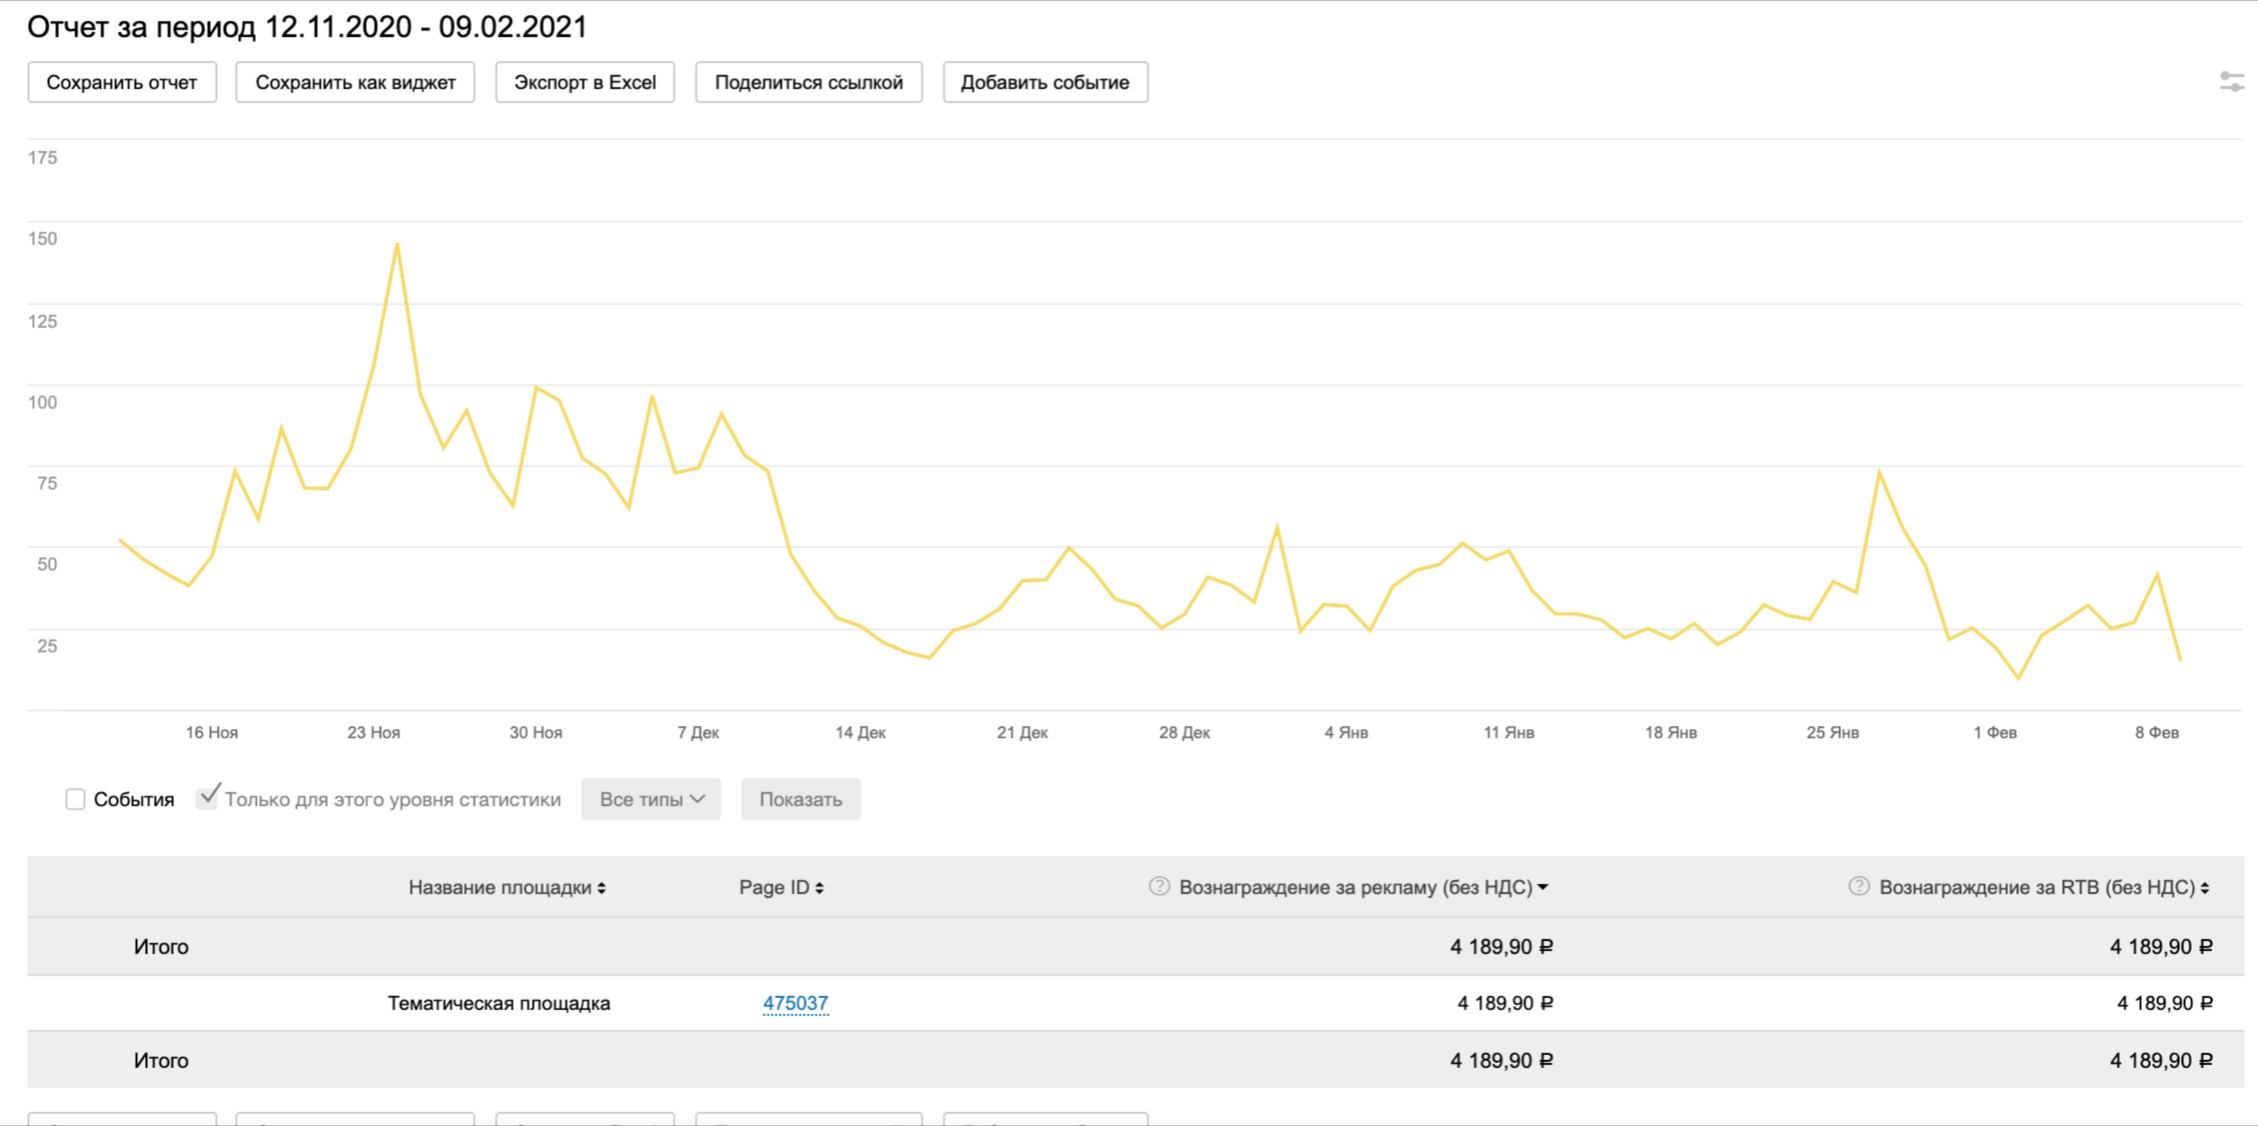
Task: Click 'Сохранить отчет' button
Action: click(122, 82)
